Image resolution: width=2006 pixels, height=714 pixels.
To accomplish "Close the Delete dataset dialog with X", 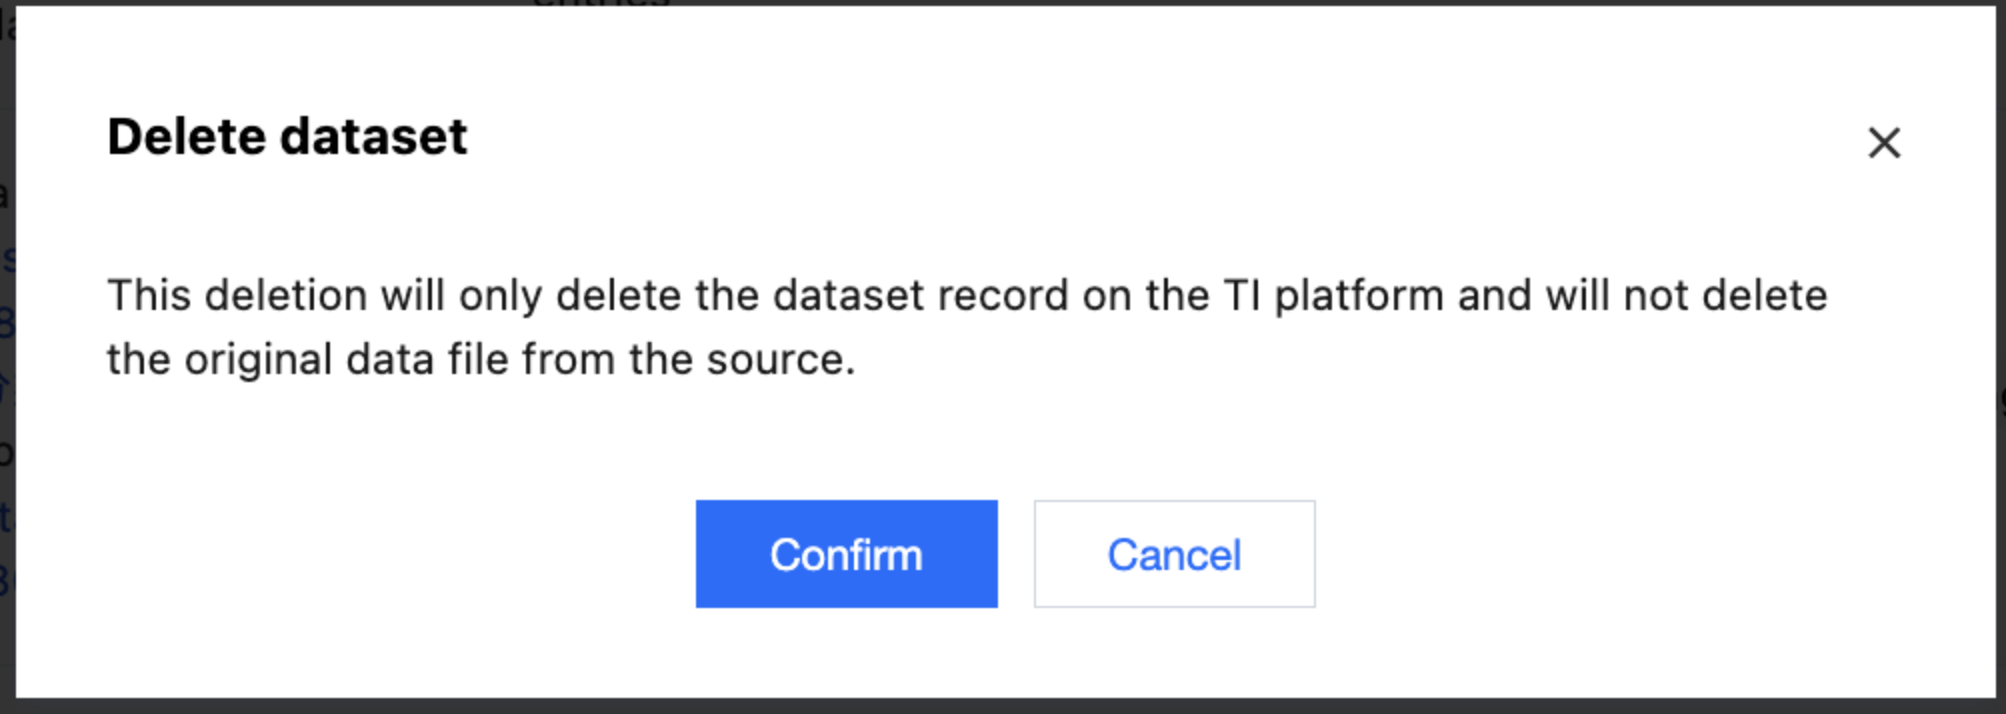I will pyautogui.click(x=1884, y=143).
